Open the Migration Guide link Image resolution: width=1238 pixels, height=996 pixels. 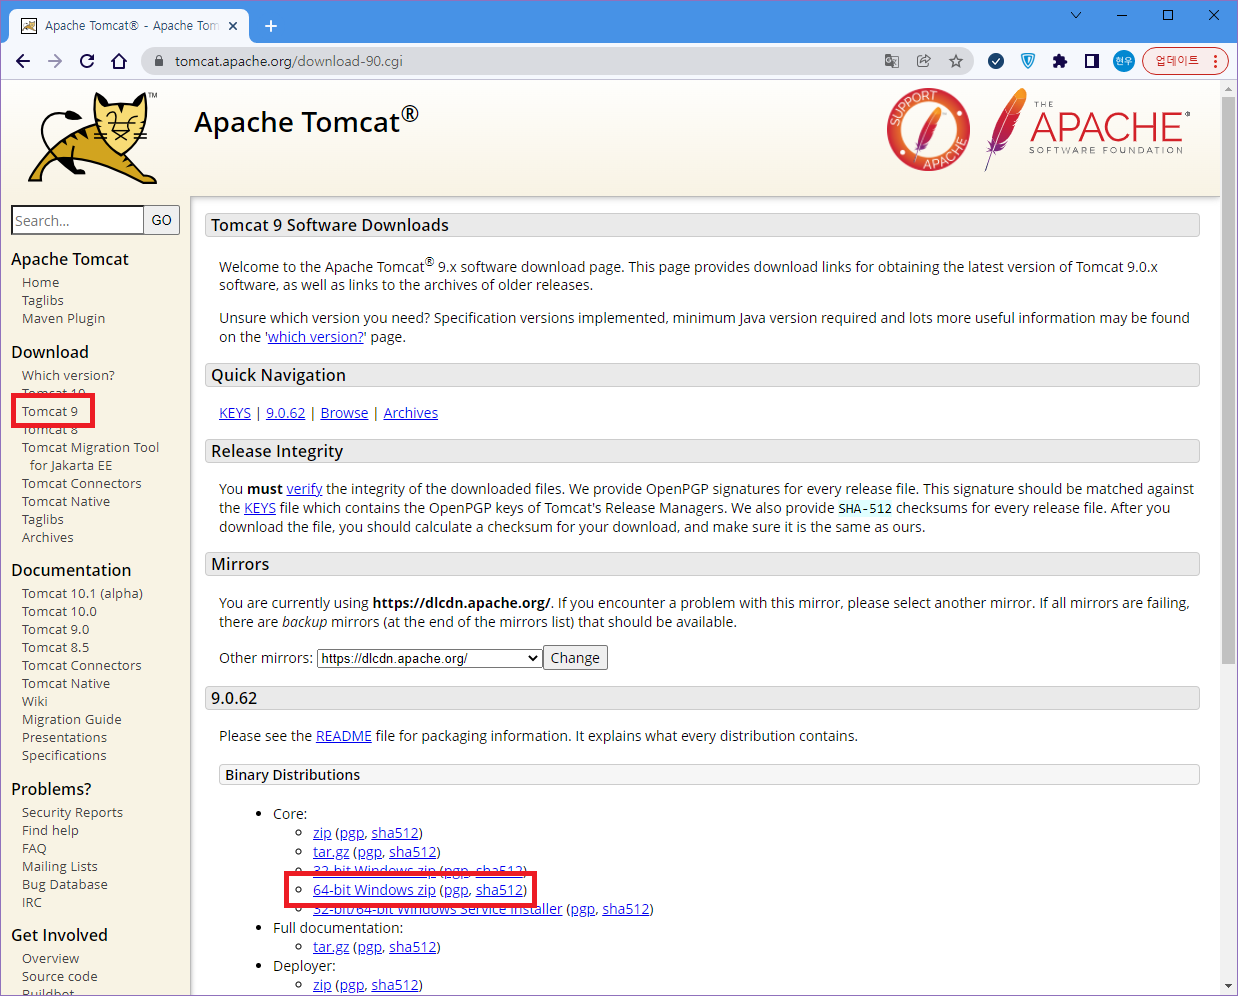pos(72,719)
